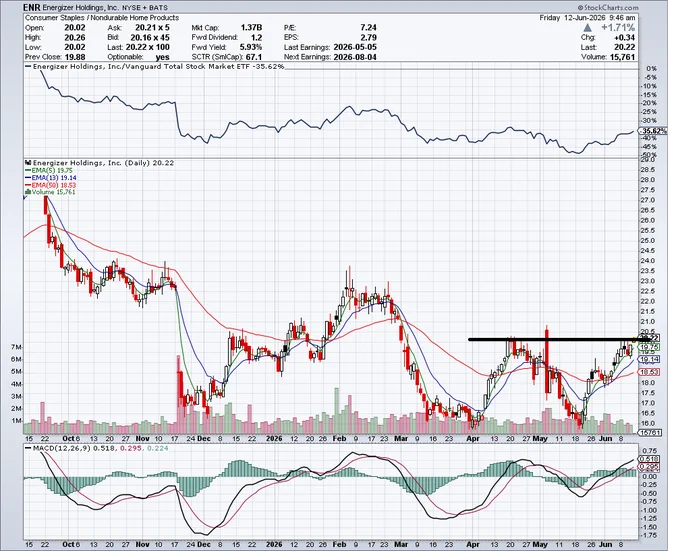Click the green up-triangle change indicator
Viewport: 680px width, 551px height.
[x=587, y=28]
